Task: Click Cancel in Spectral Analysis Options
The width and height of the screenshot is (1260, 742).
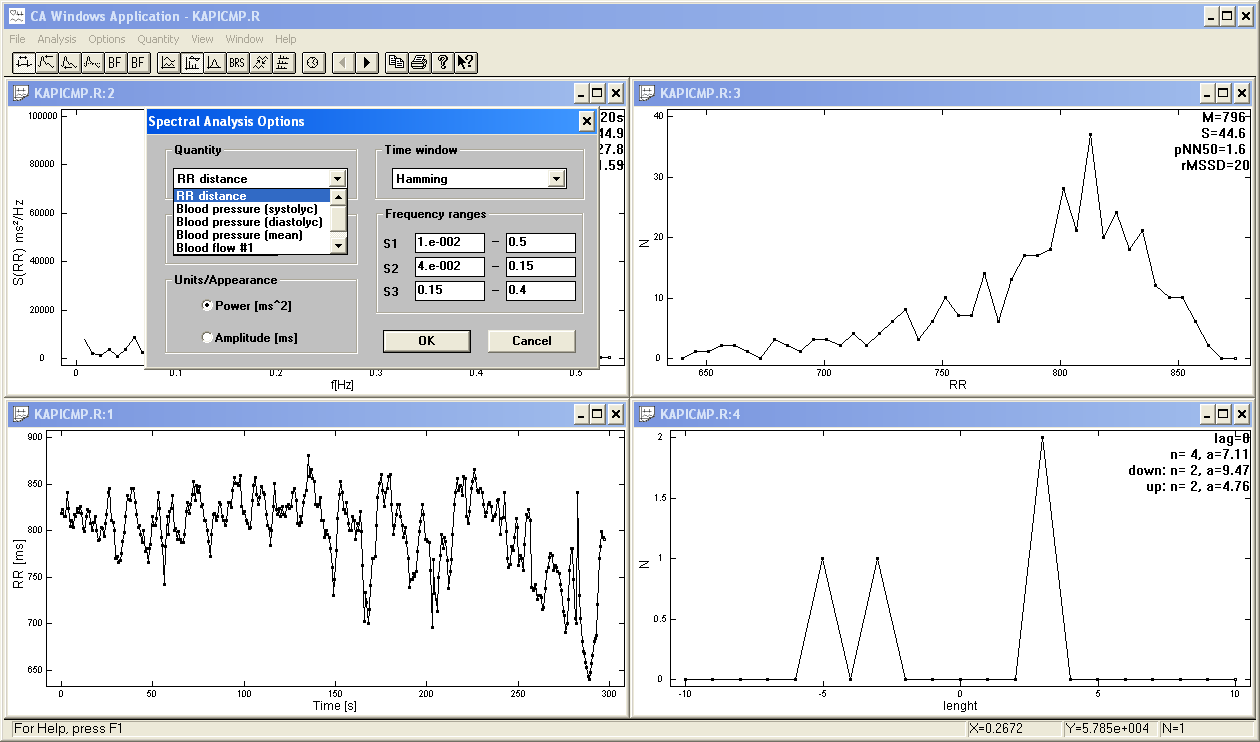Action: tap(531, 341)
